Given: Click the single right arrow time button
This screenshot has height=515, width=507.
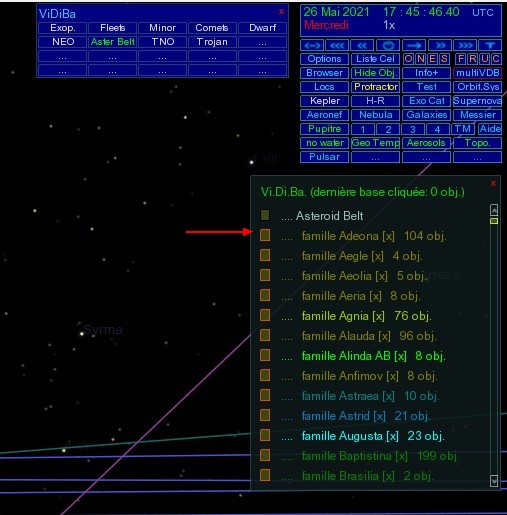Looking at the screenshot, I should (x=414, y=45).
